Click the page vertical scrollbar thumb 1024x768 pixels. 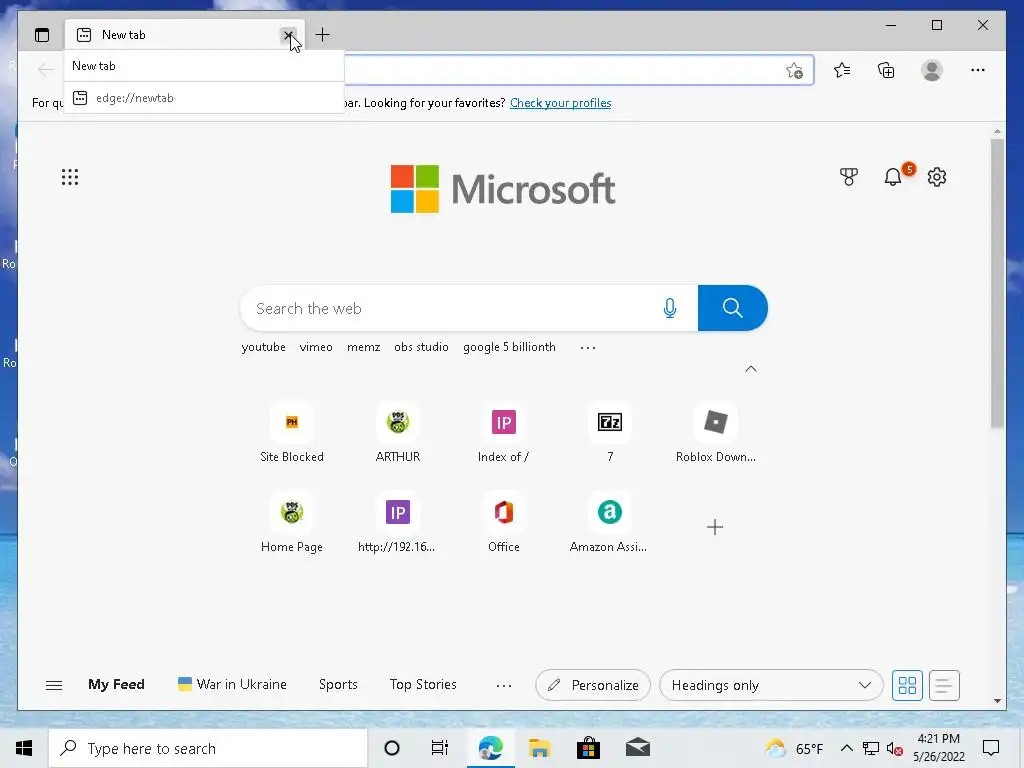(x=997, y=283)
